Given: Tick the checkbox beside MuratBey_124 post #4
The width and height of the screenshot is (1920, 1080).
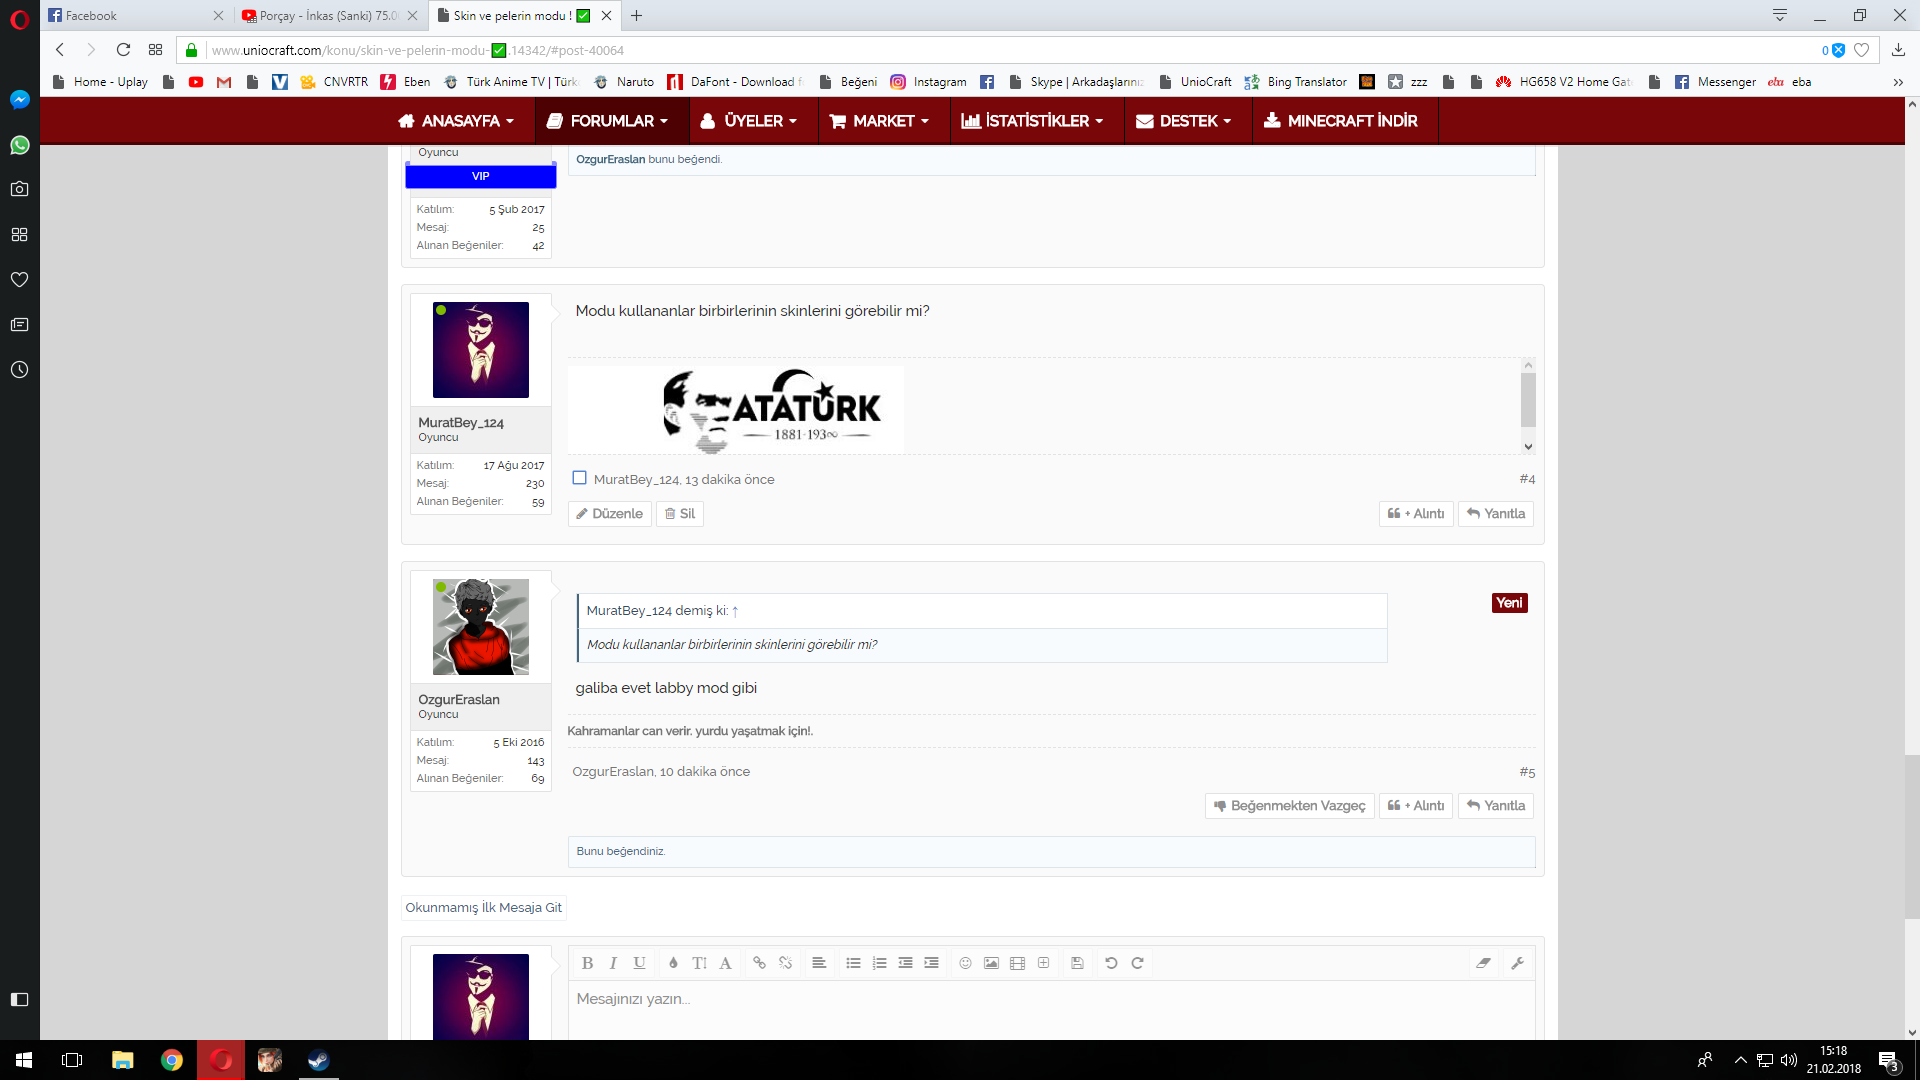Looking at the screenshot, I should click(x=579, y=478).
